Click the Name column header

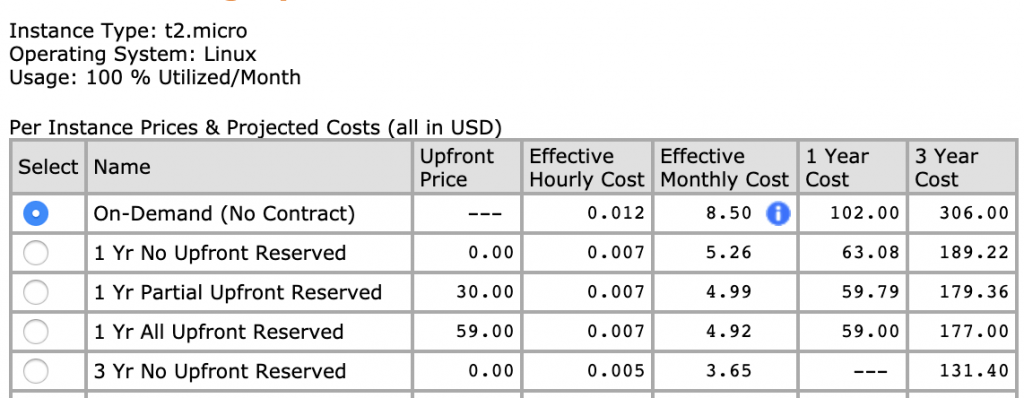pyautogui.click(x=249, y=167)
